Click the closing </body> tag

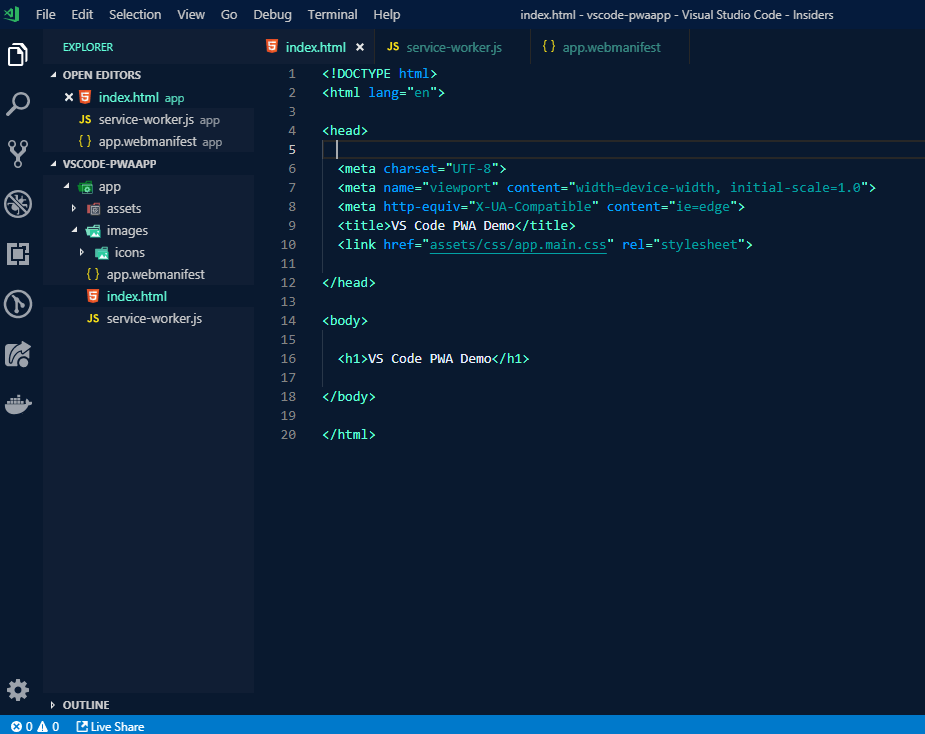349,397
